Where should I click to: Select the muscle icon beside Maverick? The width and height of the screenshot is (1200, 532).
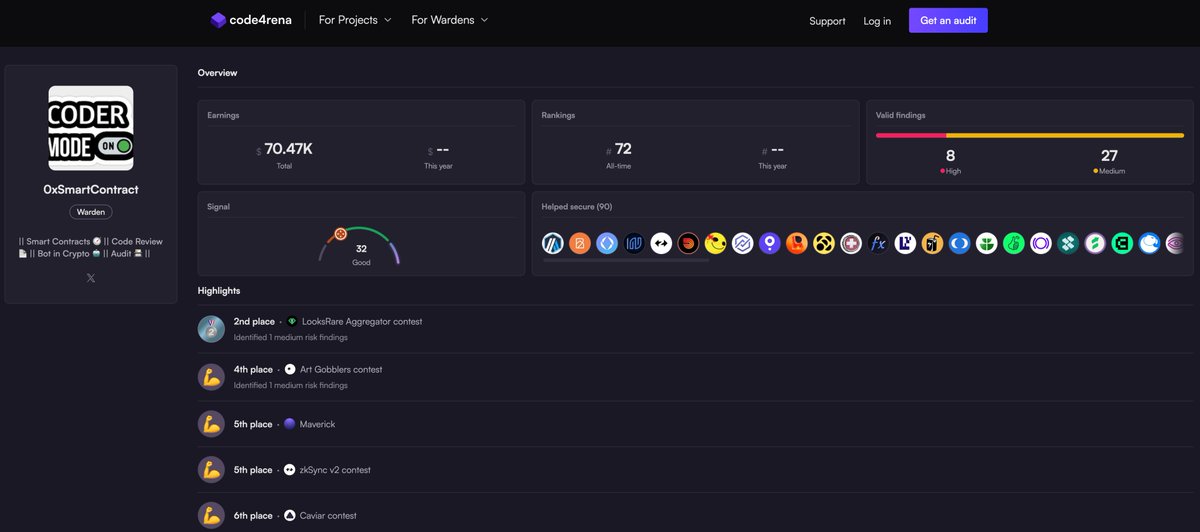tap(211, 424)
